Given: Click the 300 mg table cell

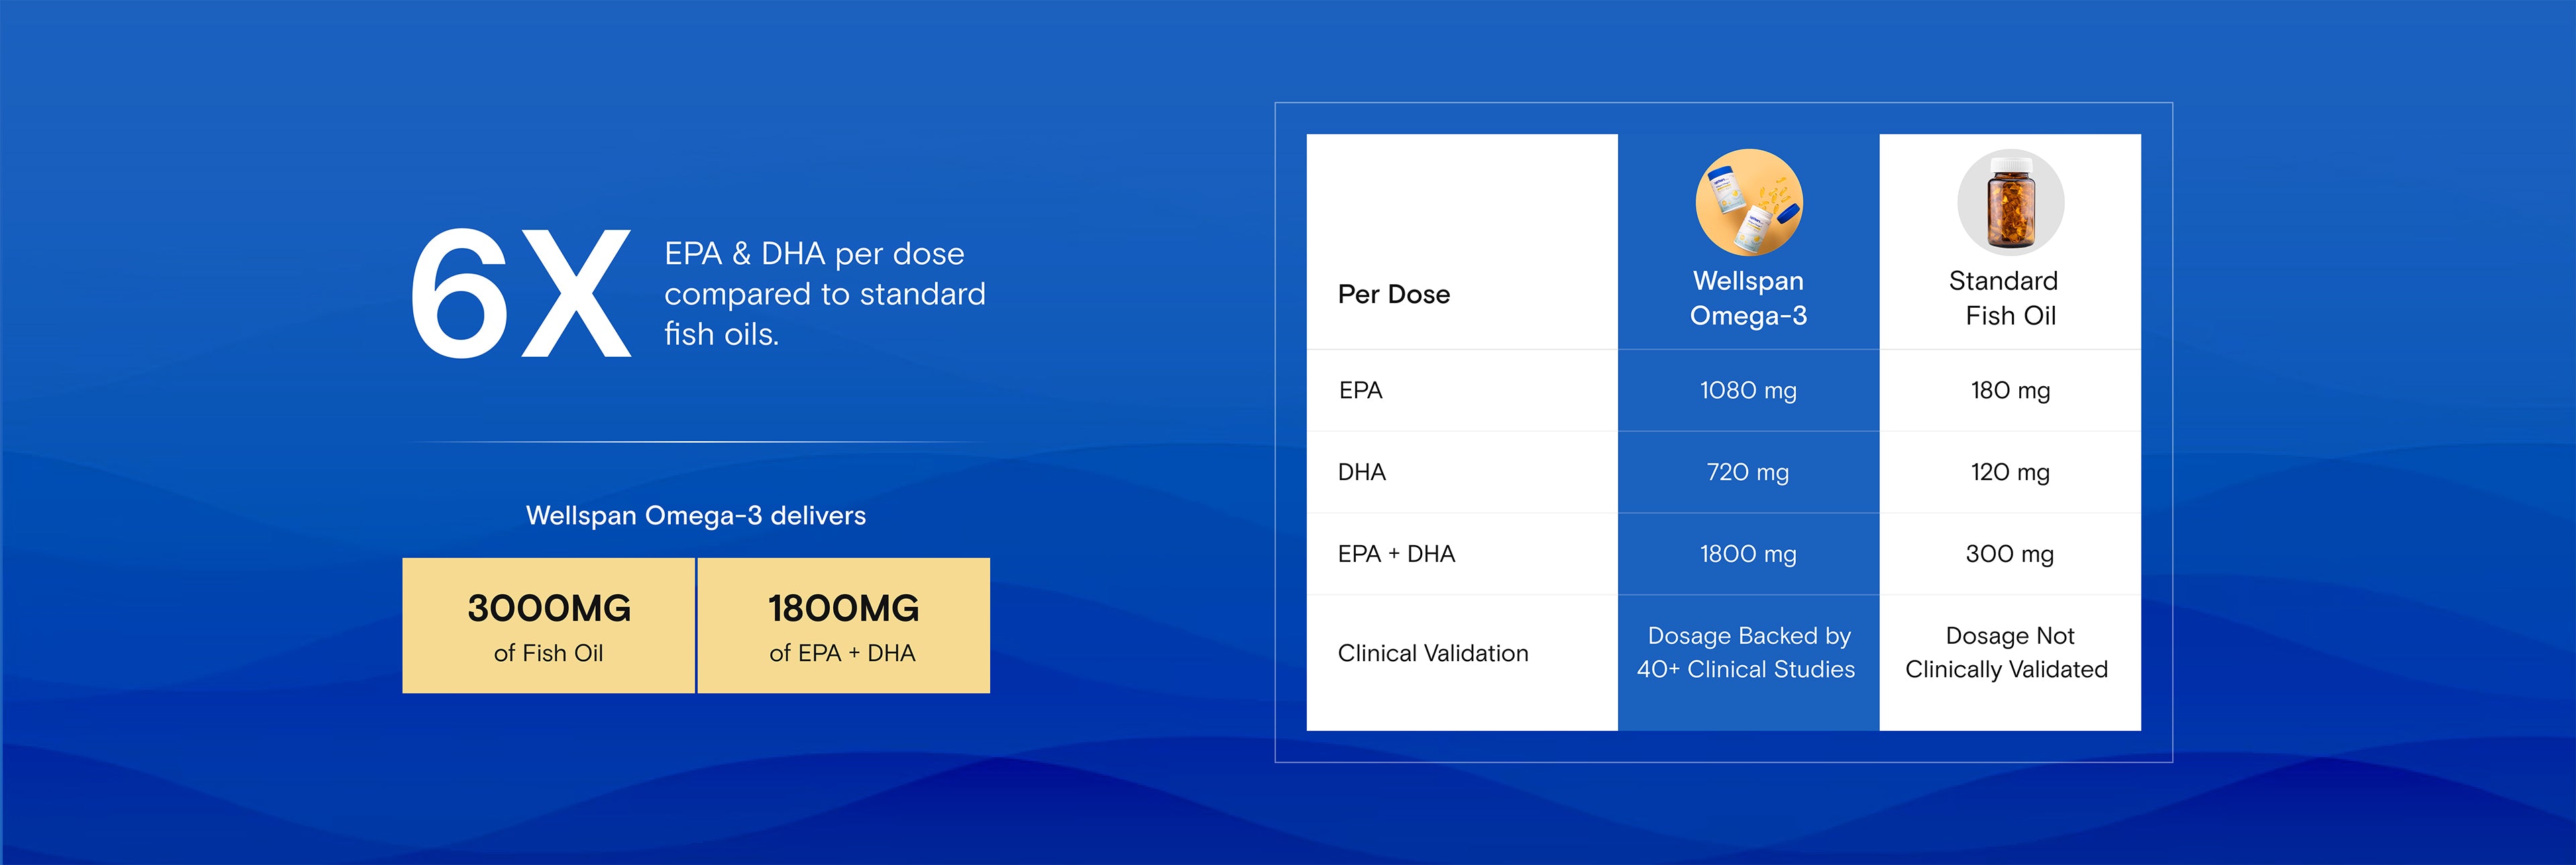Looking at the screenshot, I should 2010,554.
